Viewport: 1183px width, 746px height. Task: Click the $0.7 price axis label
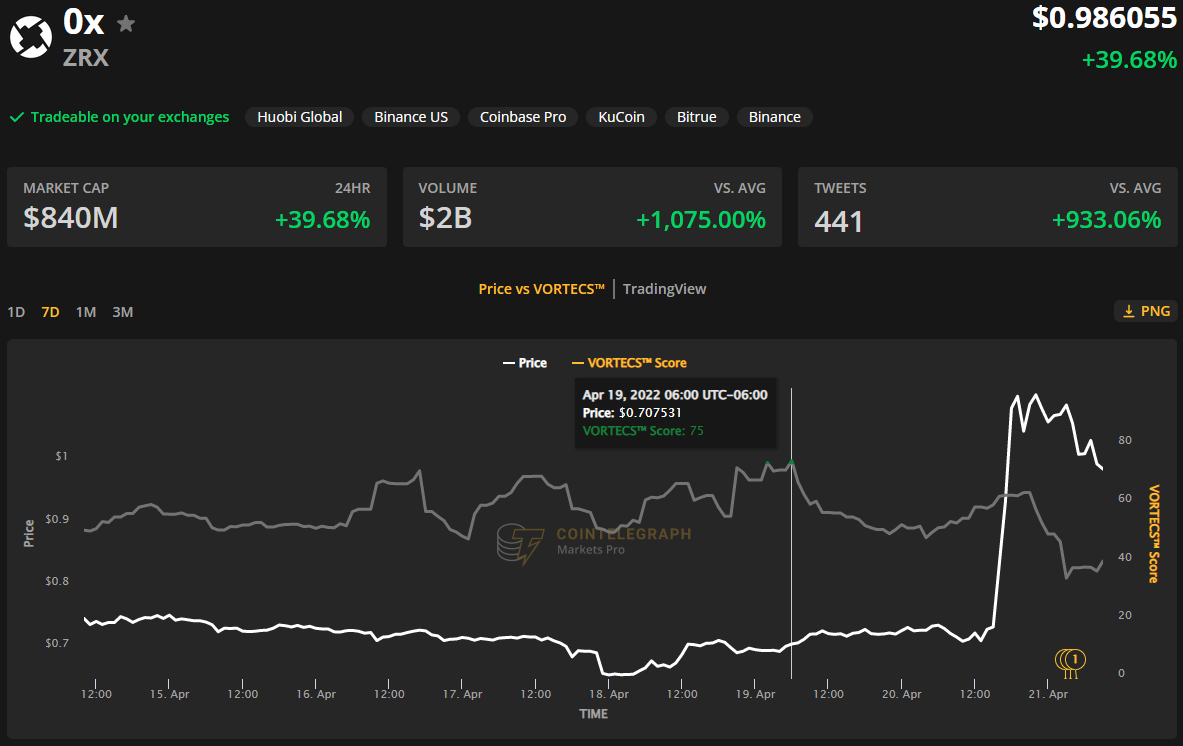coord(57,643)
